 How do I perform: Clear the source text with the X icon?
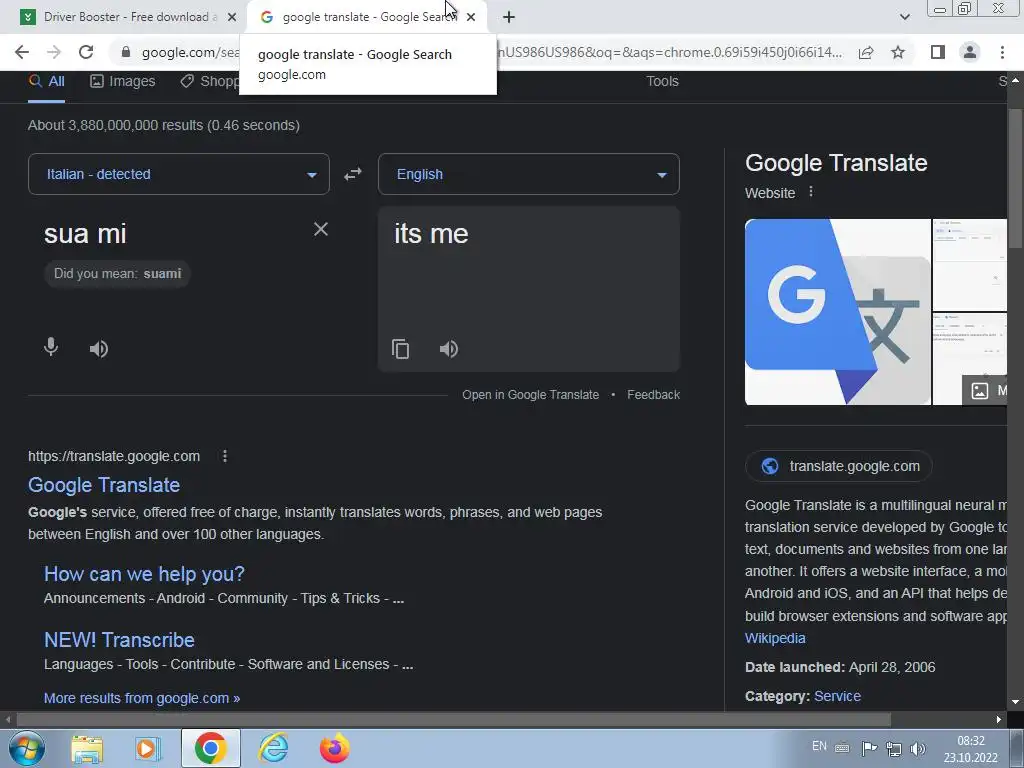pyautogui.click(x=321, y=229)
